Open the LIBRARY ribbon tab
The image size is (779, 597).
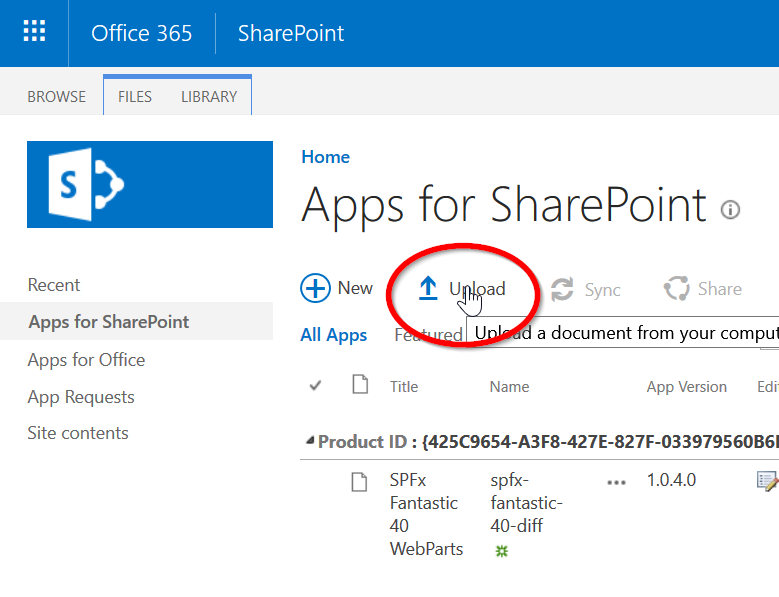(x=209, y=96)
